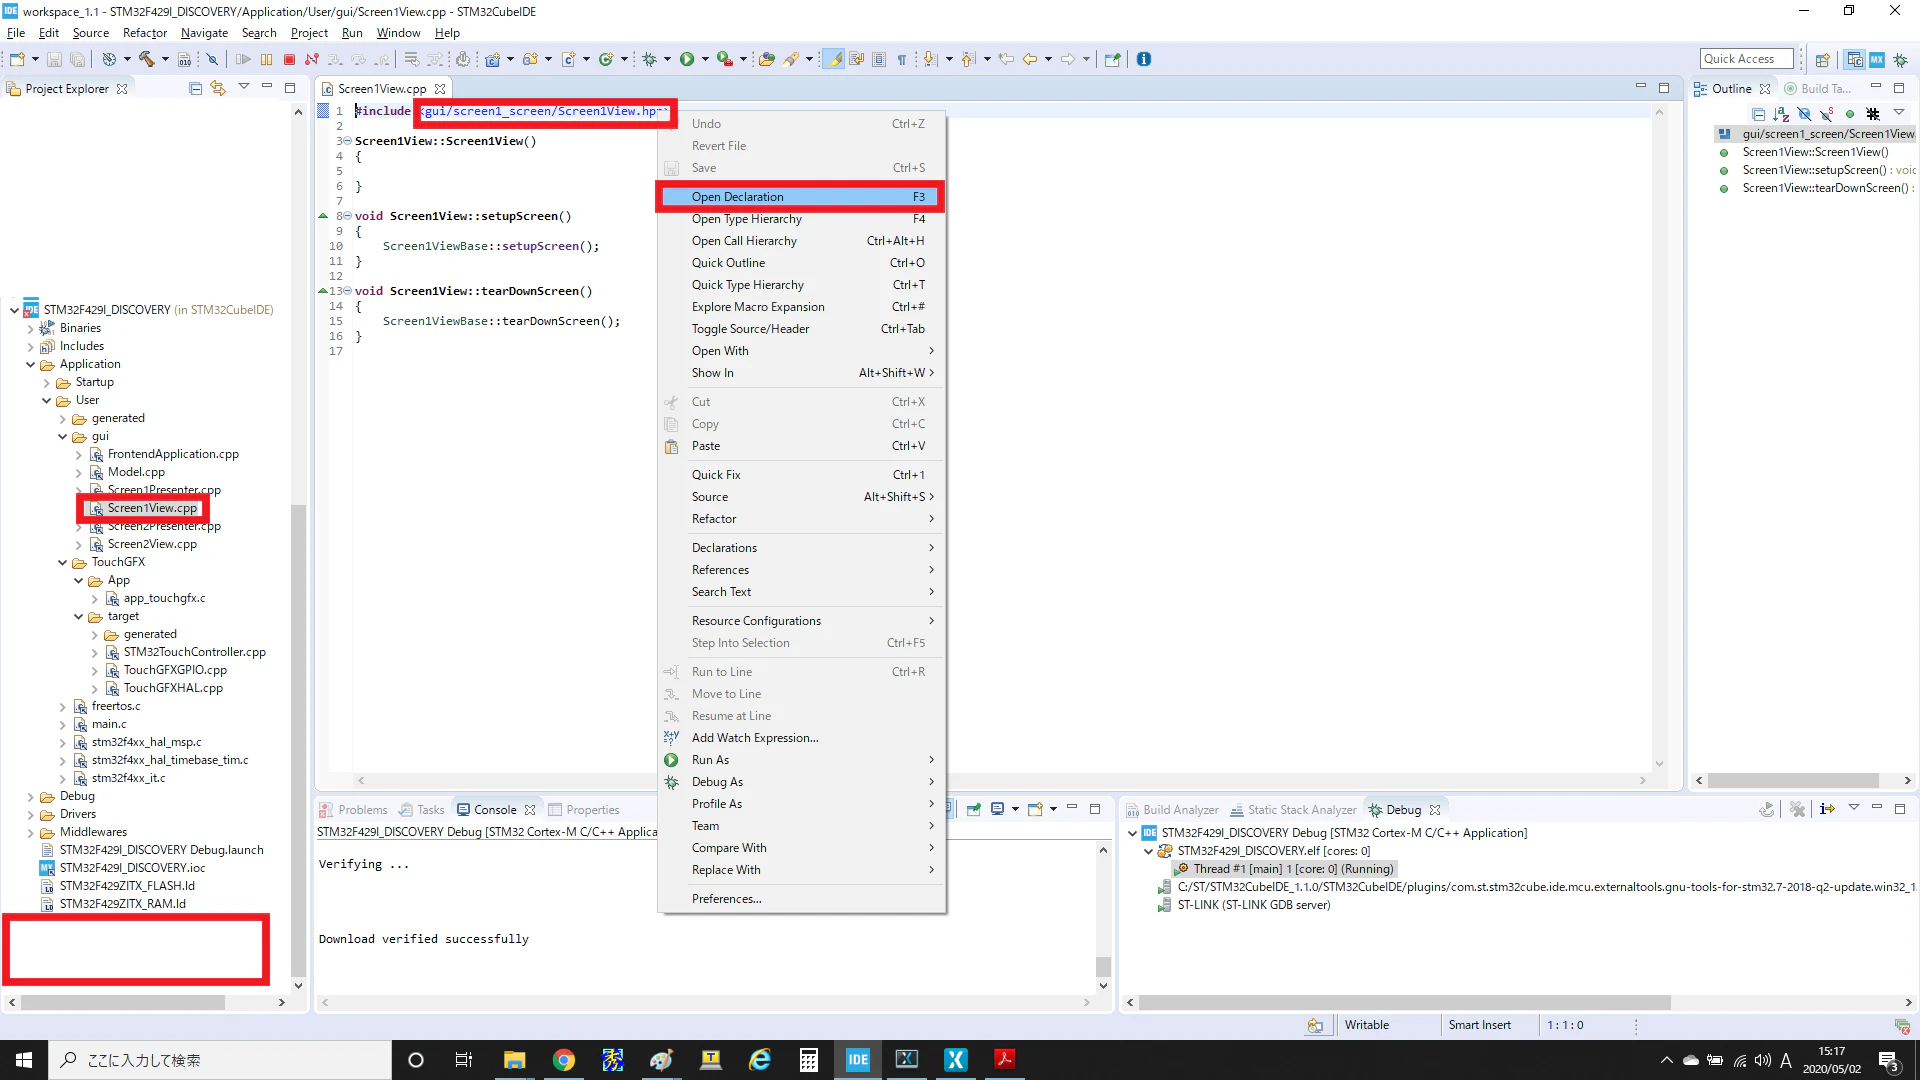Open the STM32CubeIDE taskbar icon
The width and height of the screenshot is (1920, 1080).
pos(858,1060)
